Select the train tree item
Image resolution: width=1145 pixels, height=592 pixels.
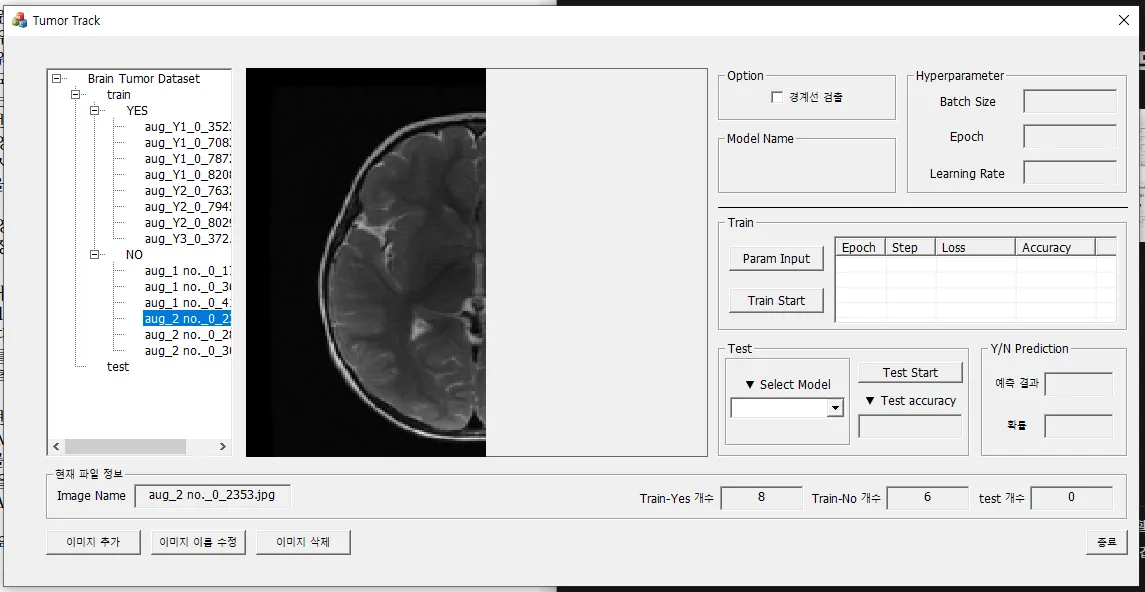119,94
